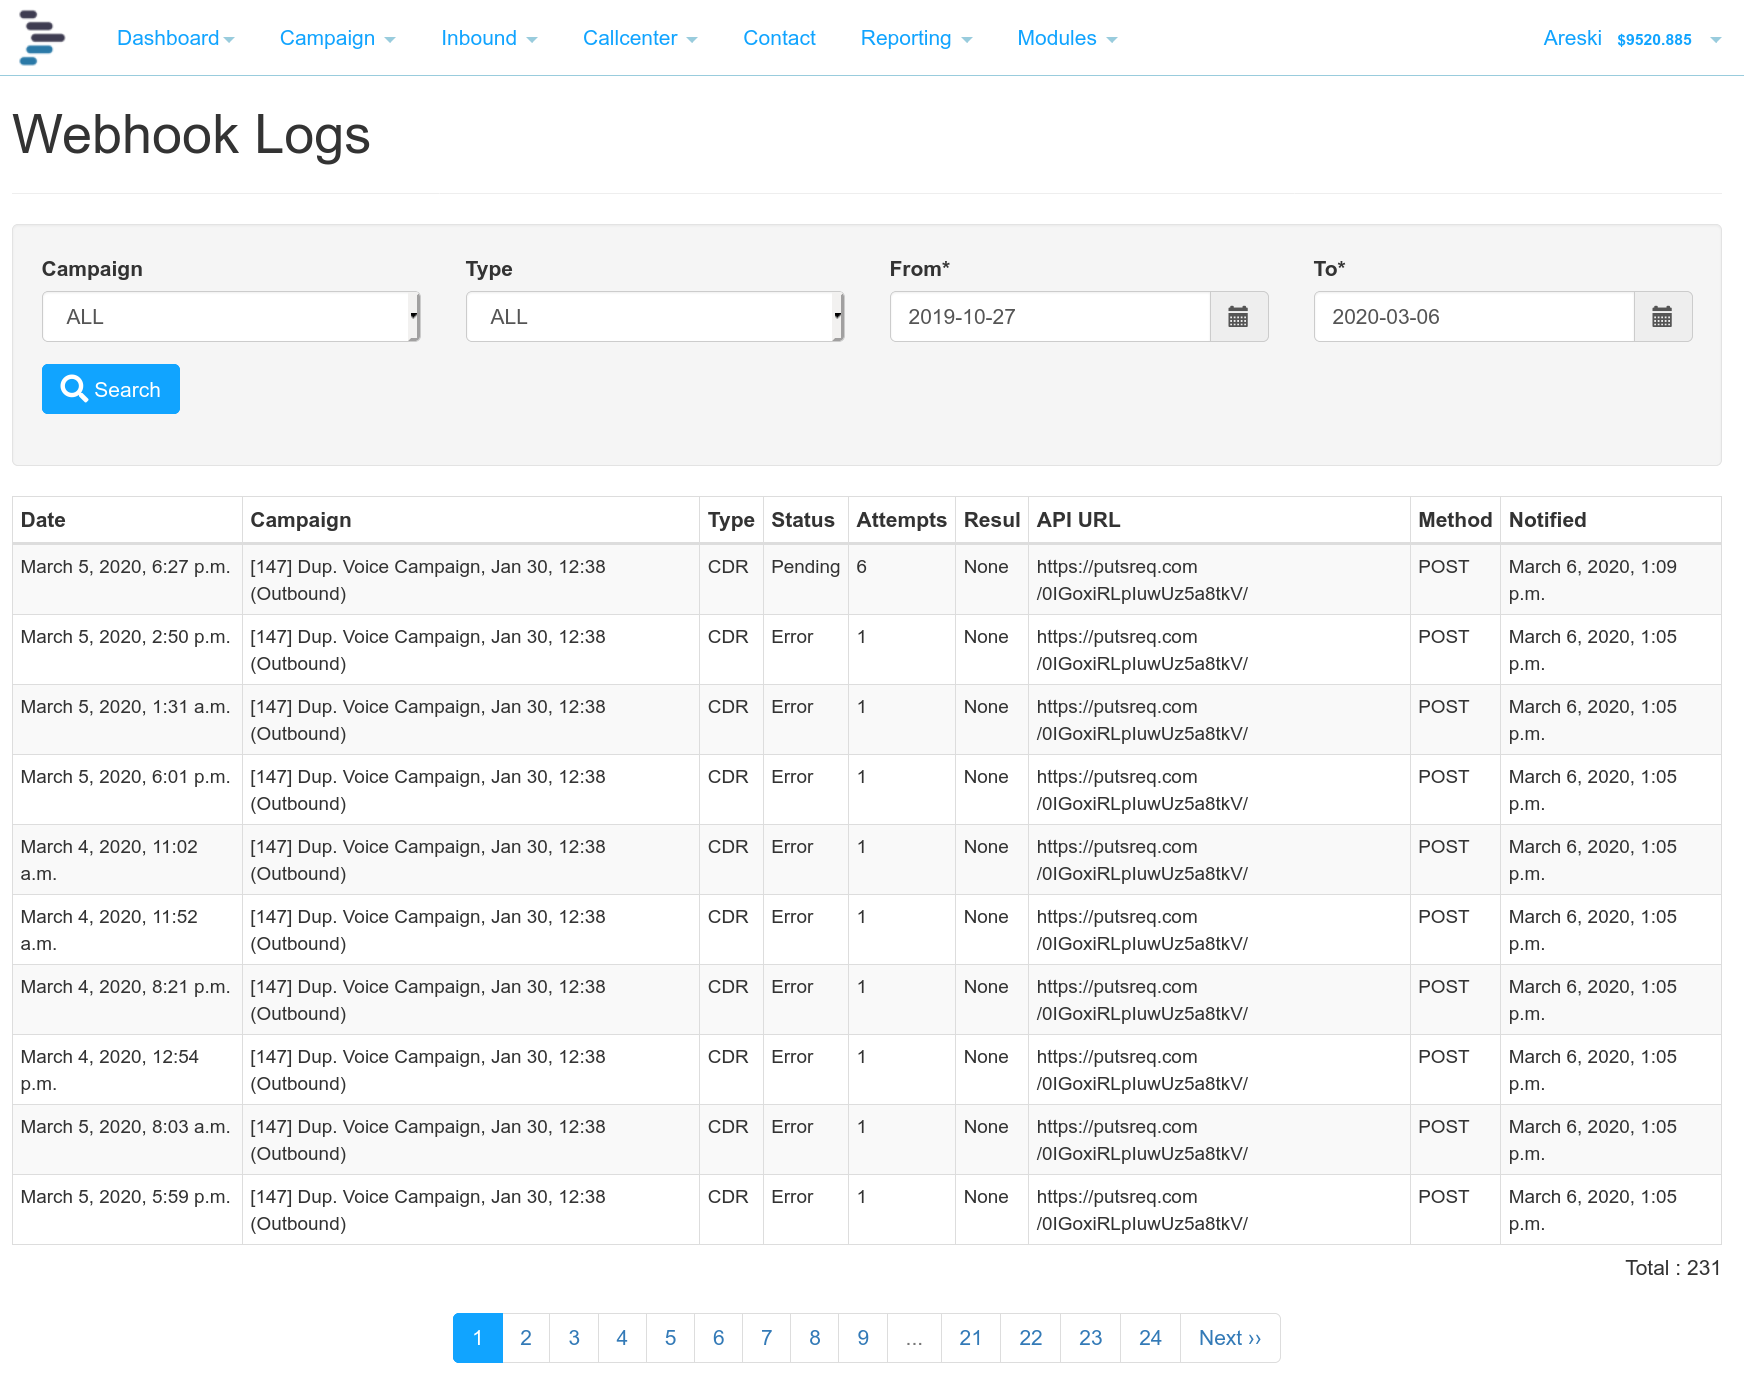The image size is (1744, 1398).
Task: Click the Type column header
Action: point(731,520)
